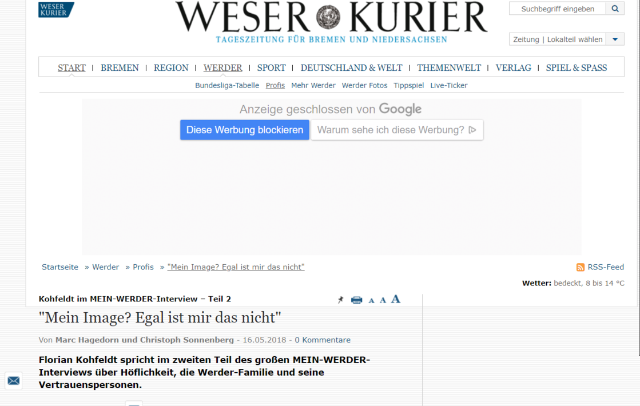Screen dimensions: 640x406
Task: Open the Live-Ticker submenu link
Action: tap(449, 85)
